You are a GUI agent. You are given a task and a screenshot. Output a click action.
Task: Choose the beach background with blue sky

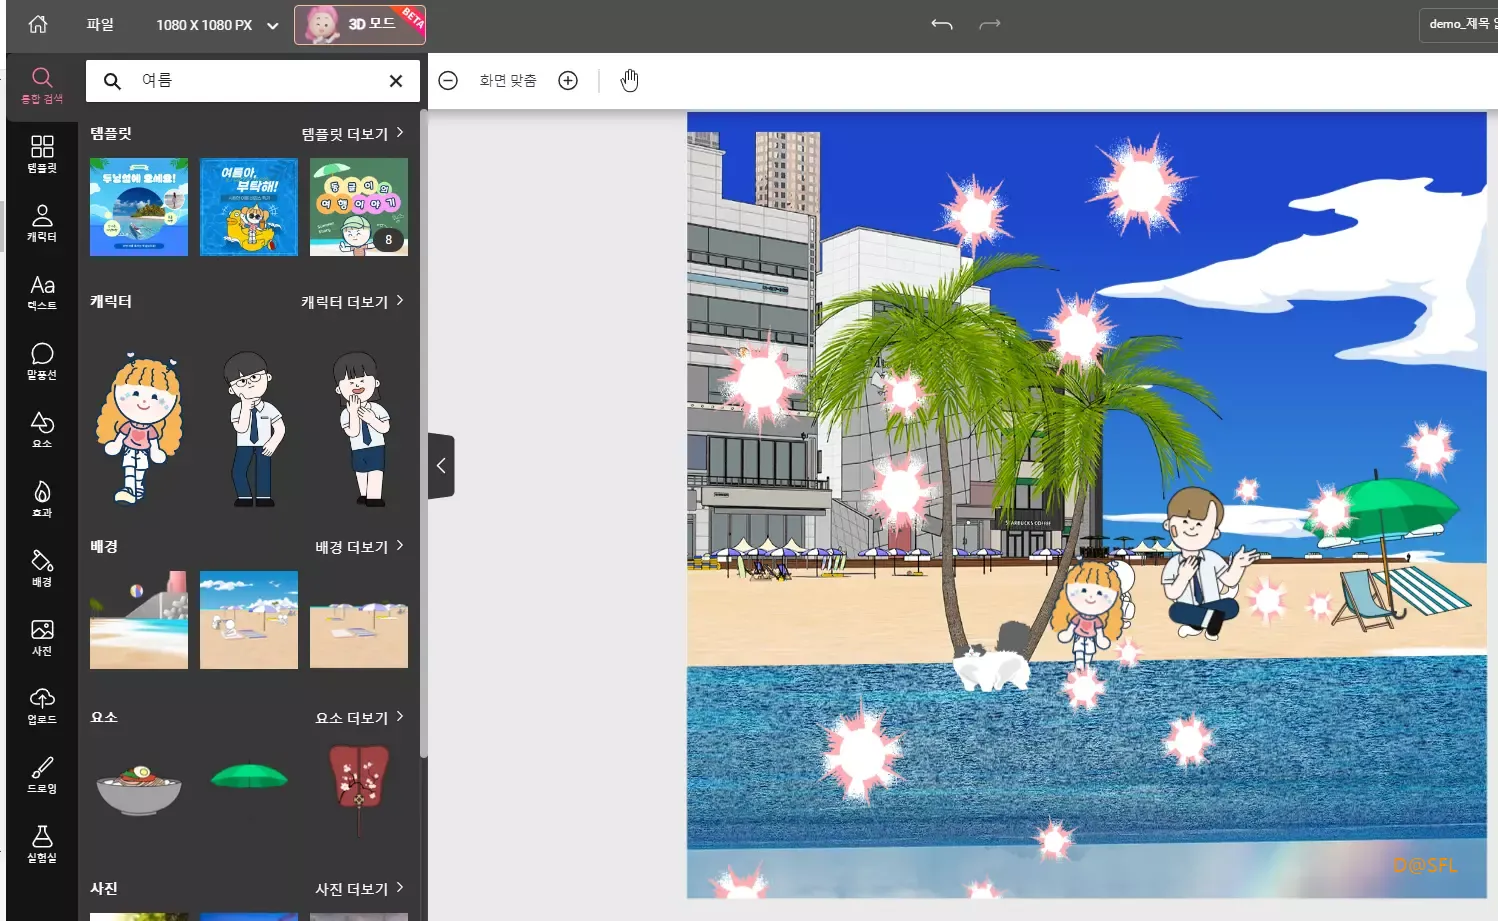[249, 620]
